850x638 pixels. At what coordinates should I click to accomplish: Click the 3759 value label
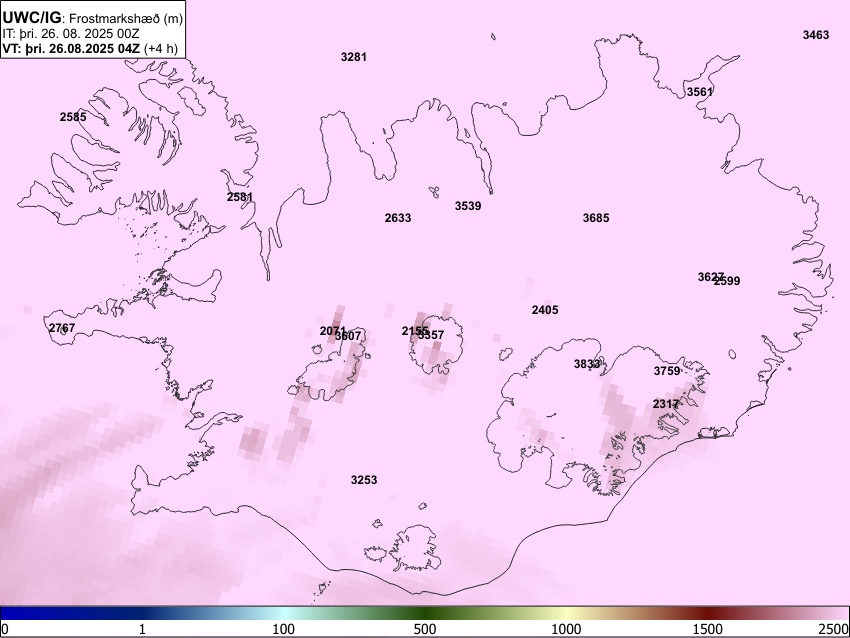tap(667, 371)
